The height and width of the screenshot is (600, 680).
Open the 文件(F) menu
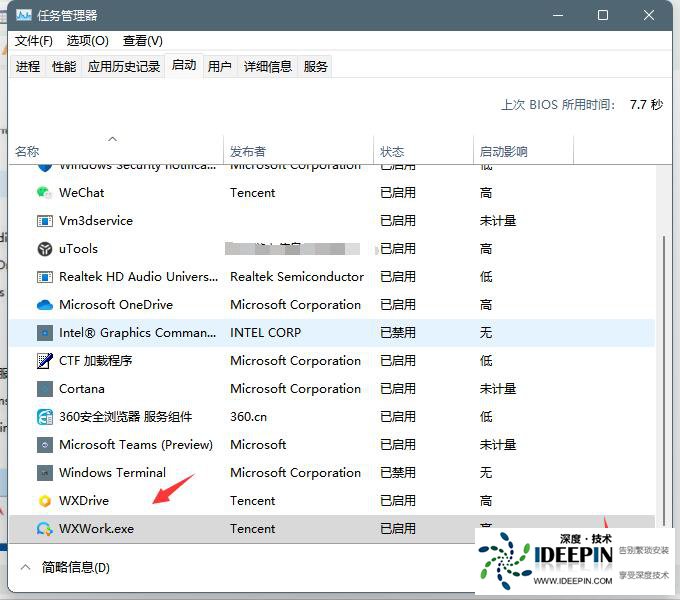33,41
